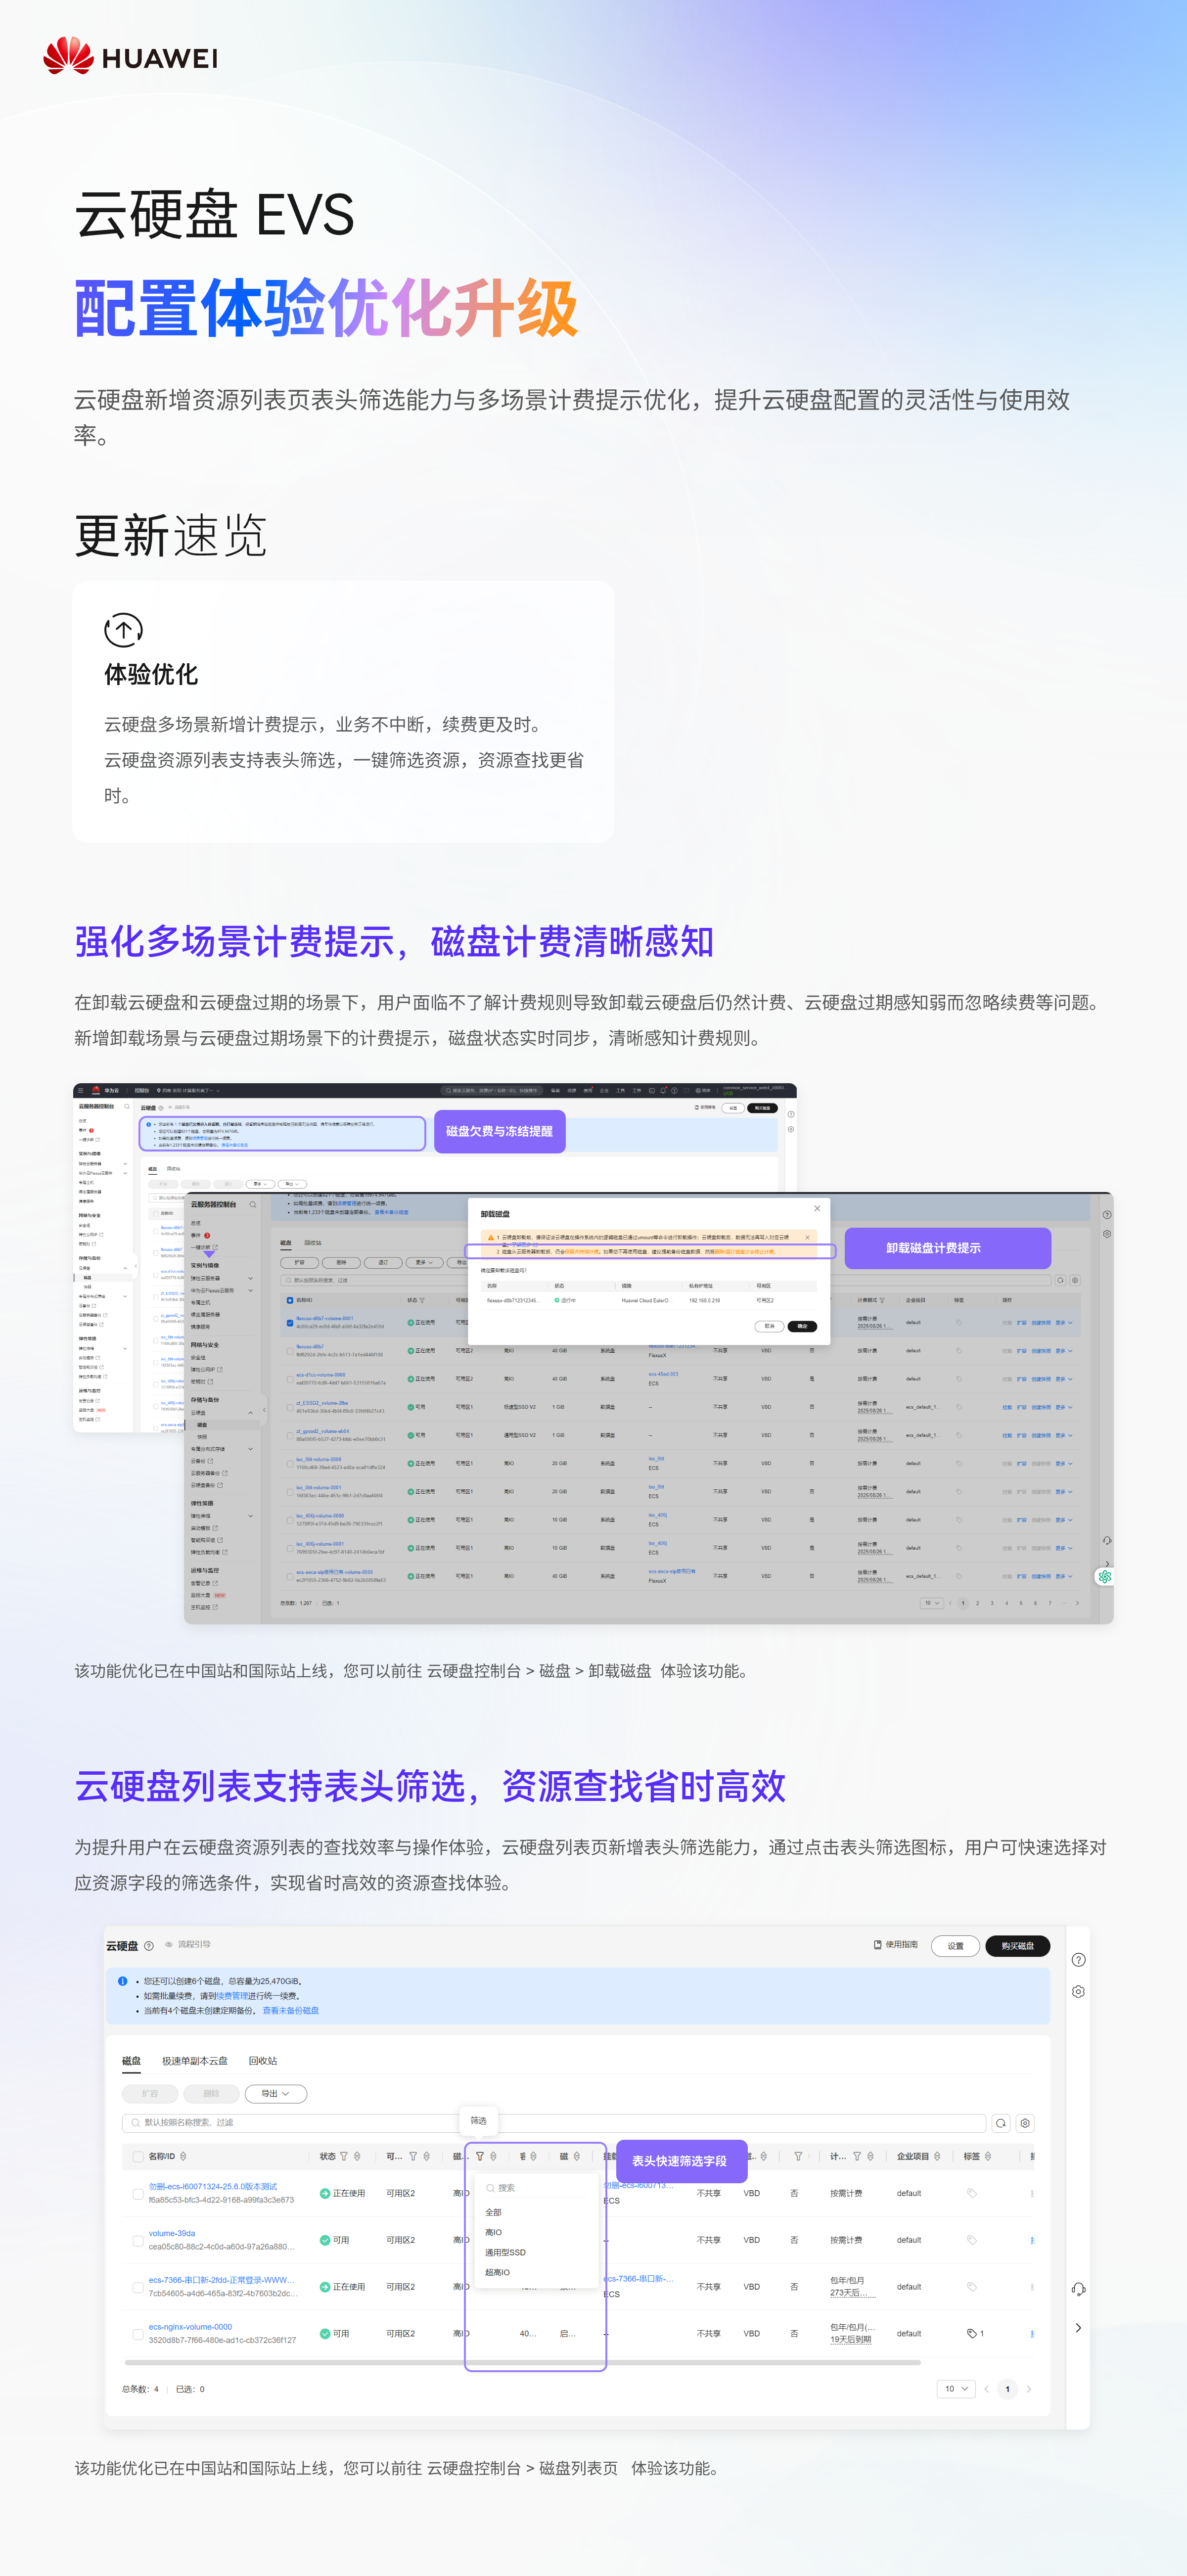Expand 更多 actions for flexusx-d8b7-volume-0001
This screenshot has width=1187, height=2576.
[x=1060, y=1323]
